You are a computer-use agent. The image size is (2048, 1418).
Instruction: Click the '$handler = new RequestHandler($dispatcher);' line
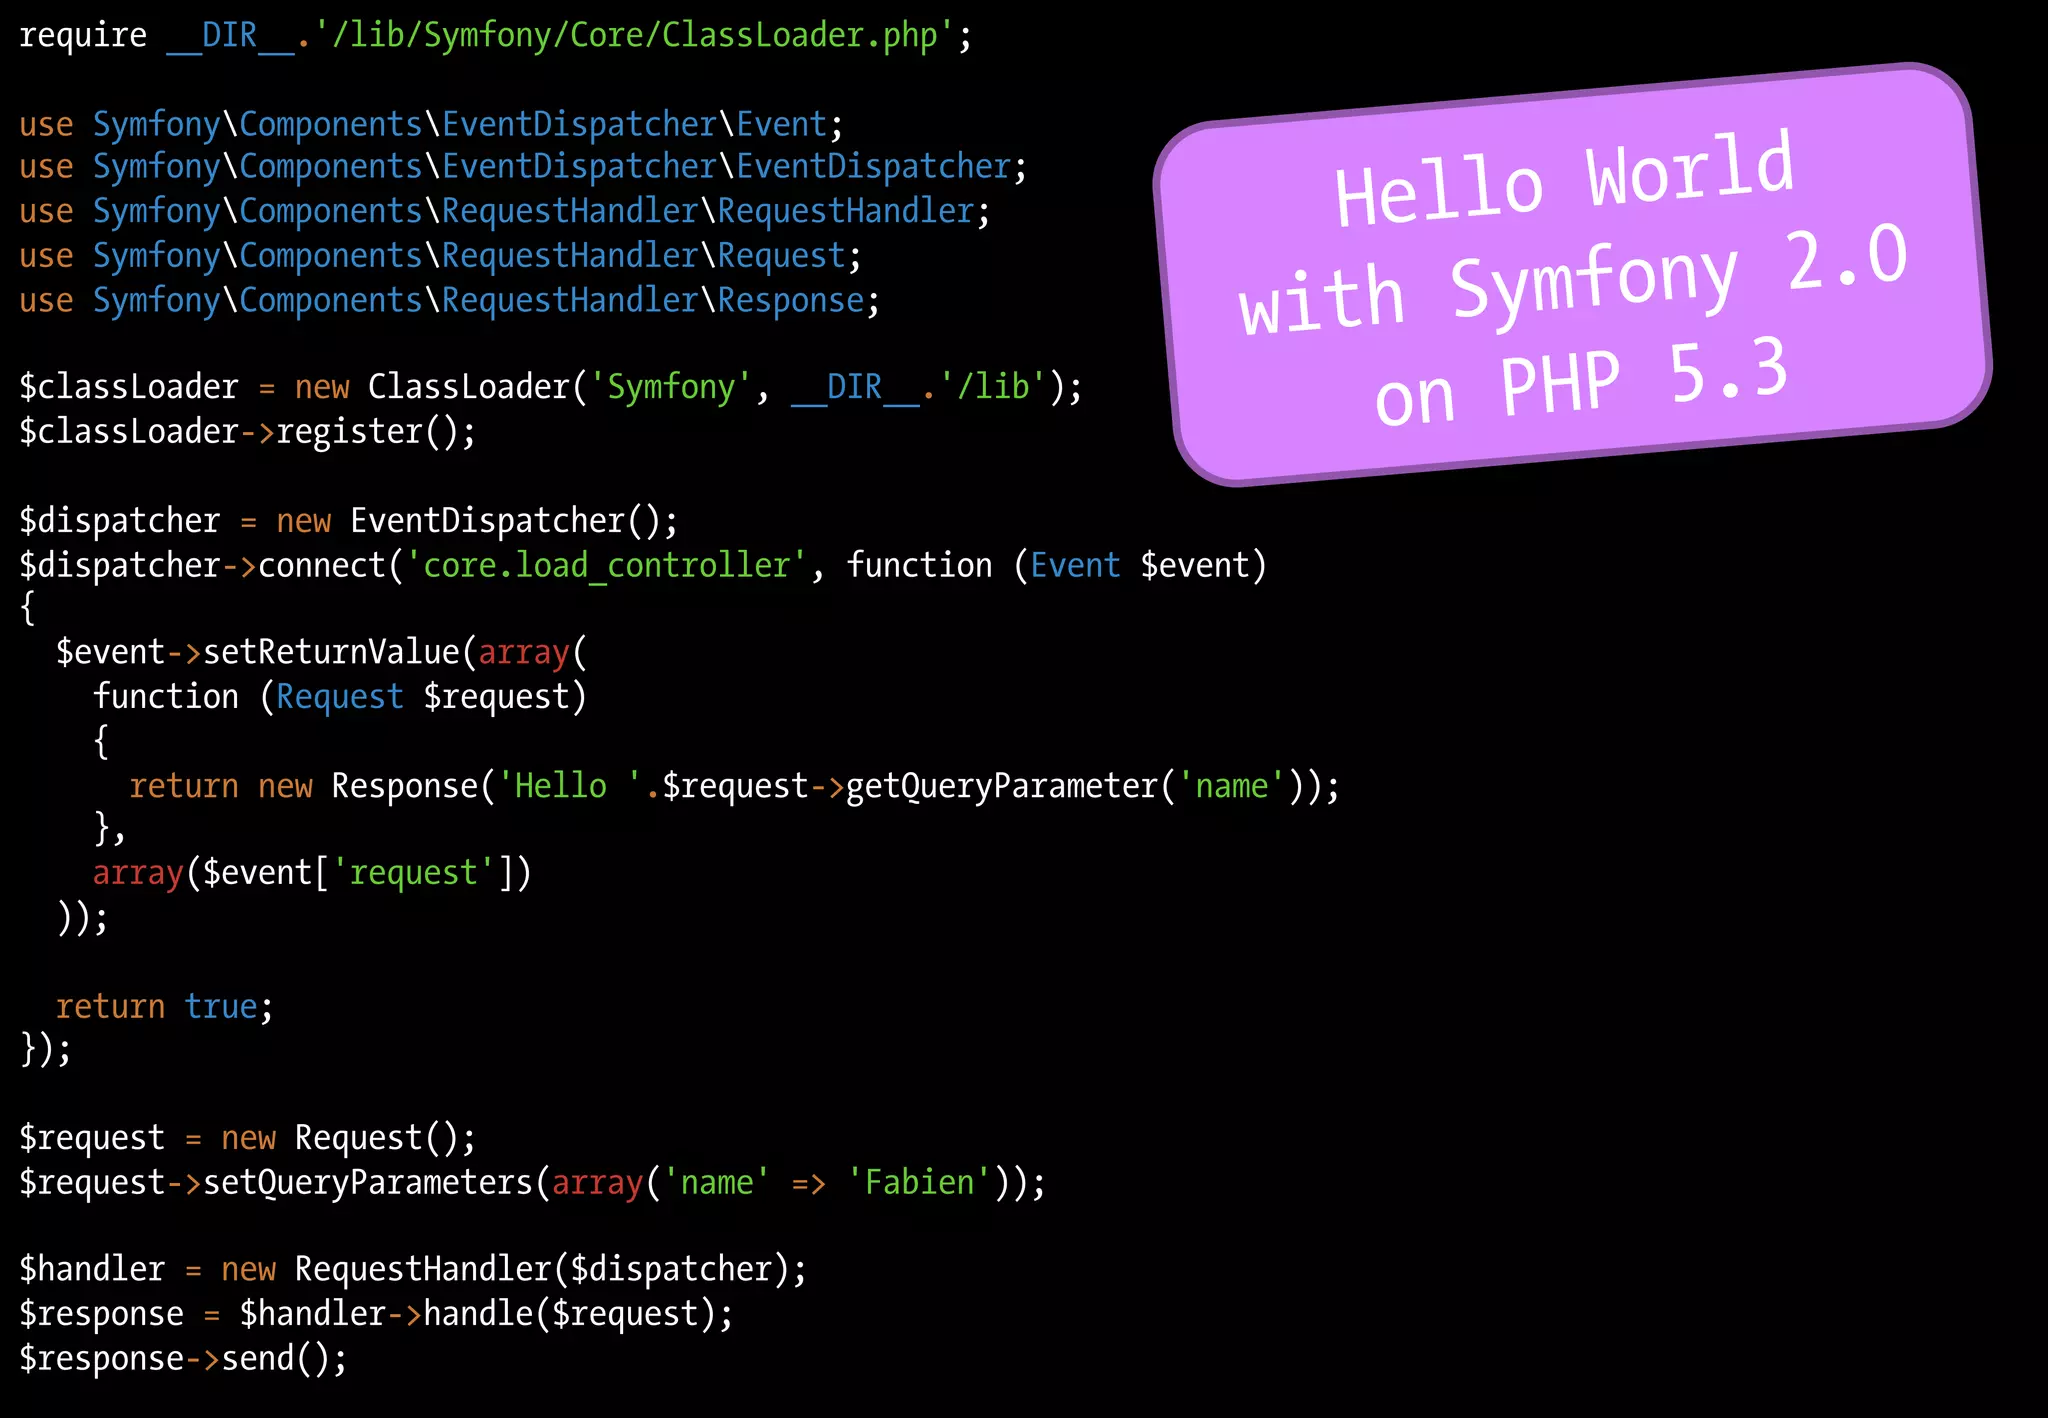(413, 1270)
